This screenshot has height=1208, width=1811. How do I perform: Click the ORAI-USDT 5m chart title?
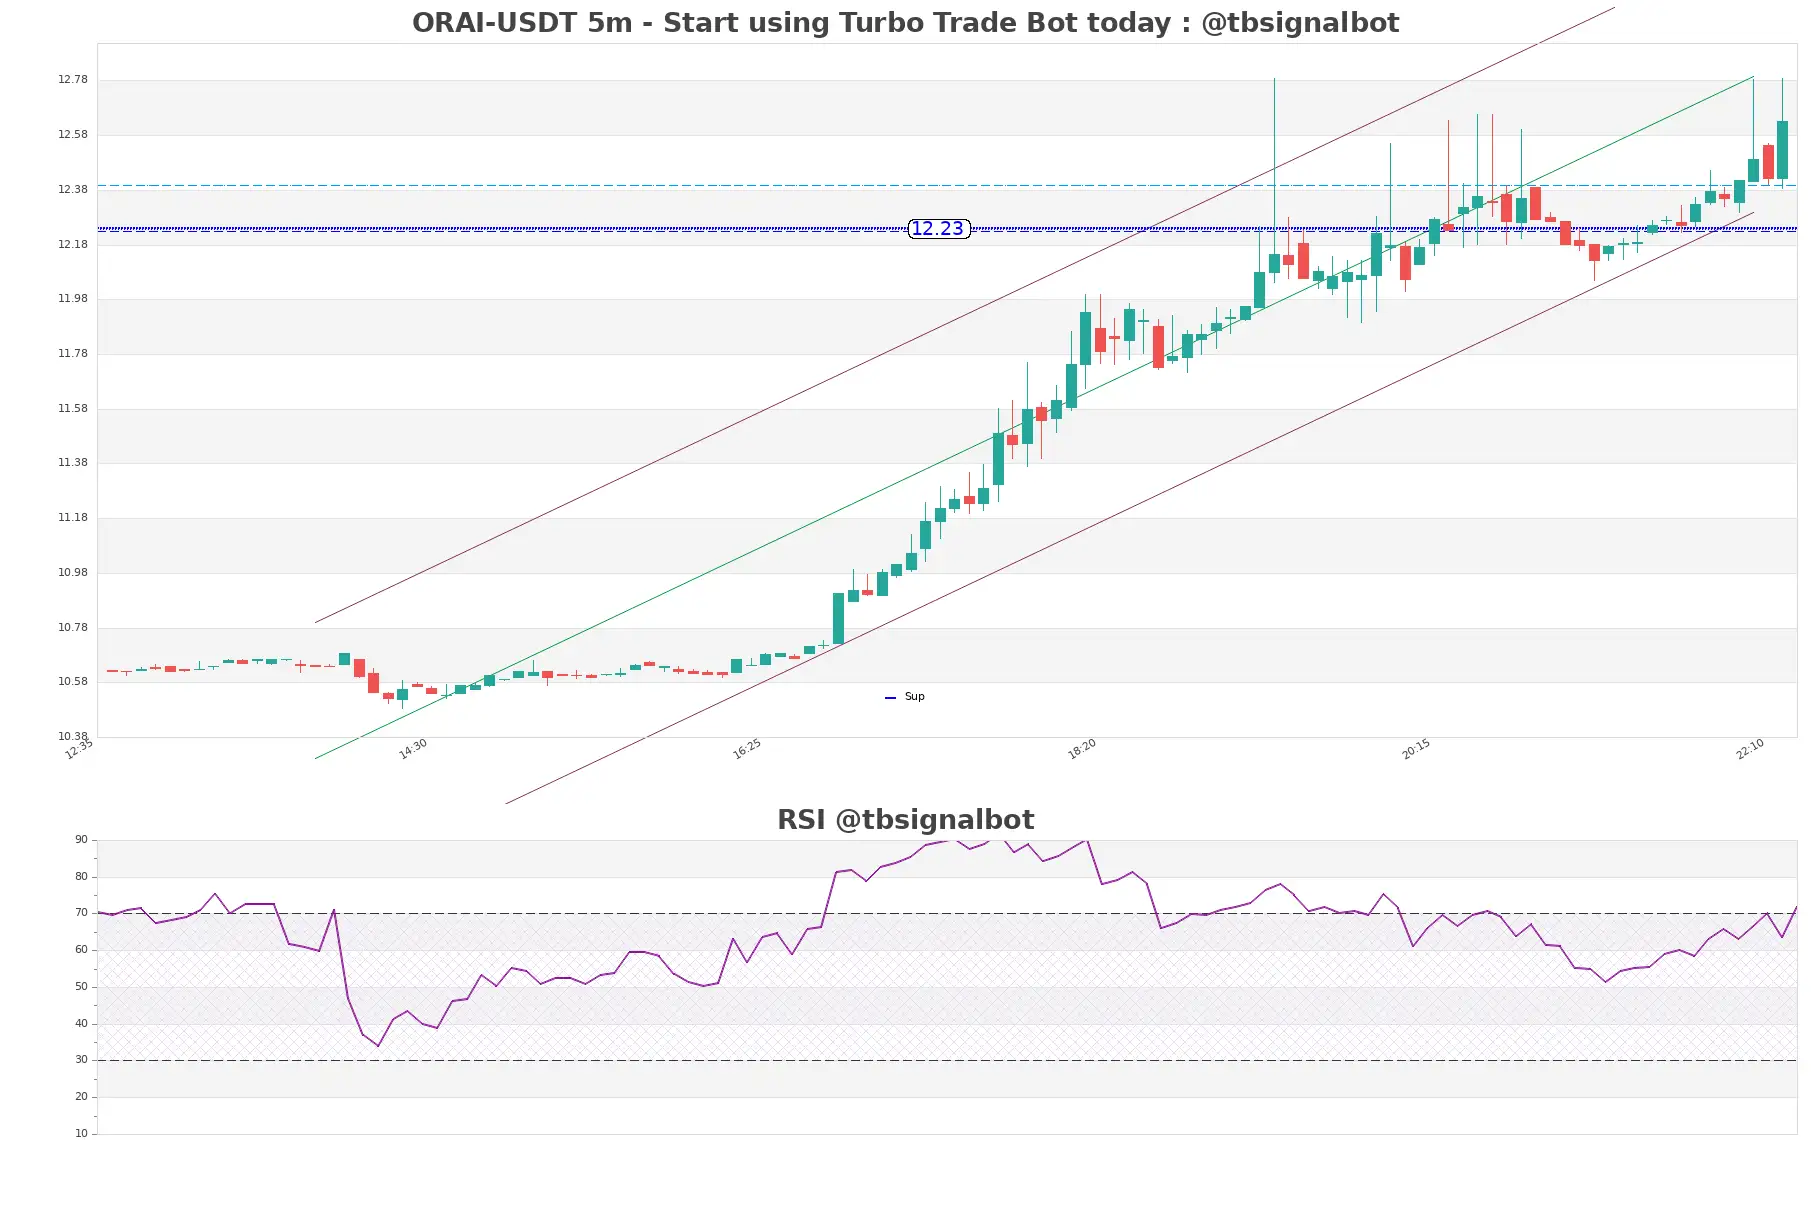tap(905, 23)
